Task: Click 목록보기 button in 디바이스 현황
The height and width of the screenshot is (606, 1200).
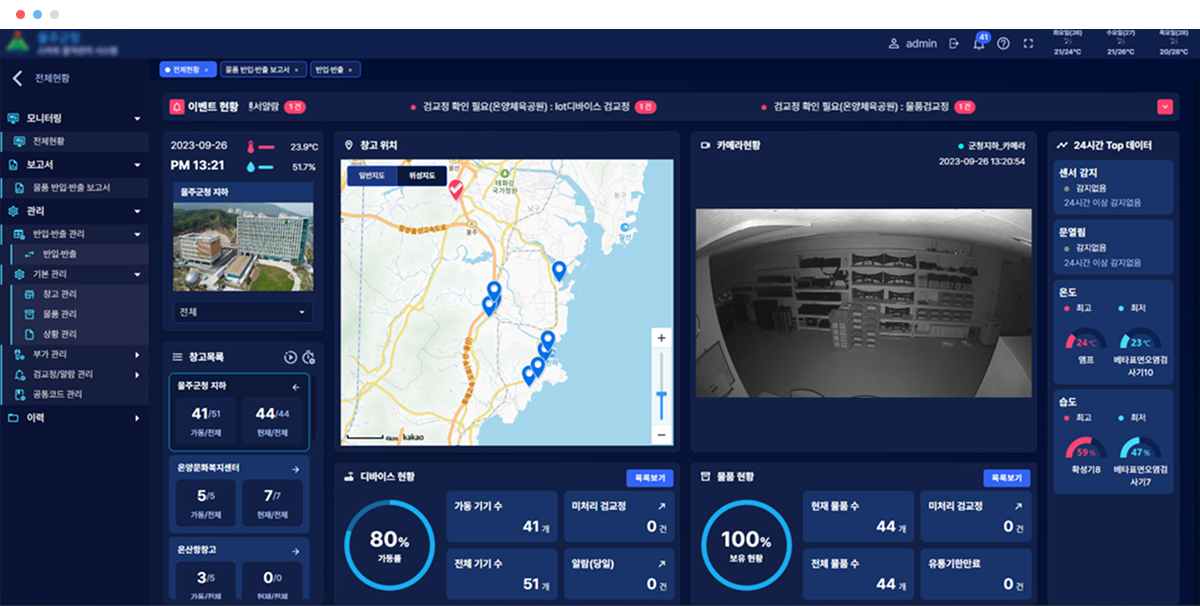Action: pyautogui.click(x=650, y=478)
